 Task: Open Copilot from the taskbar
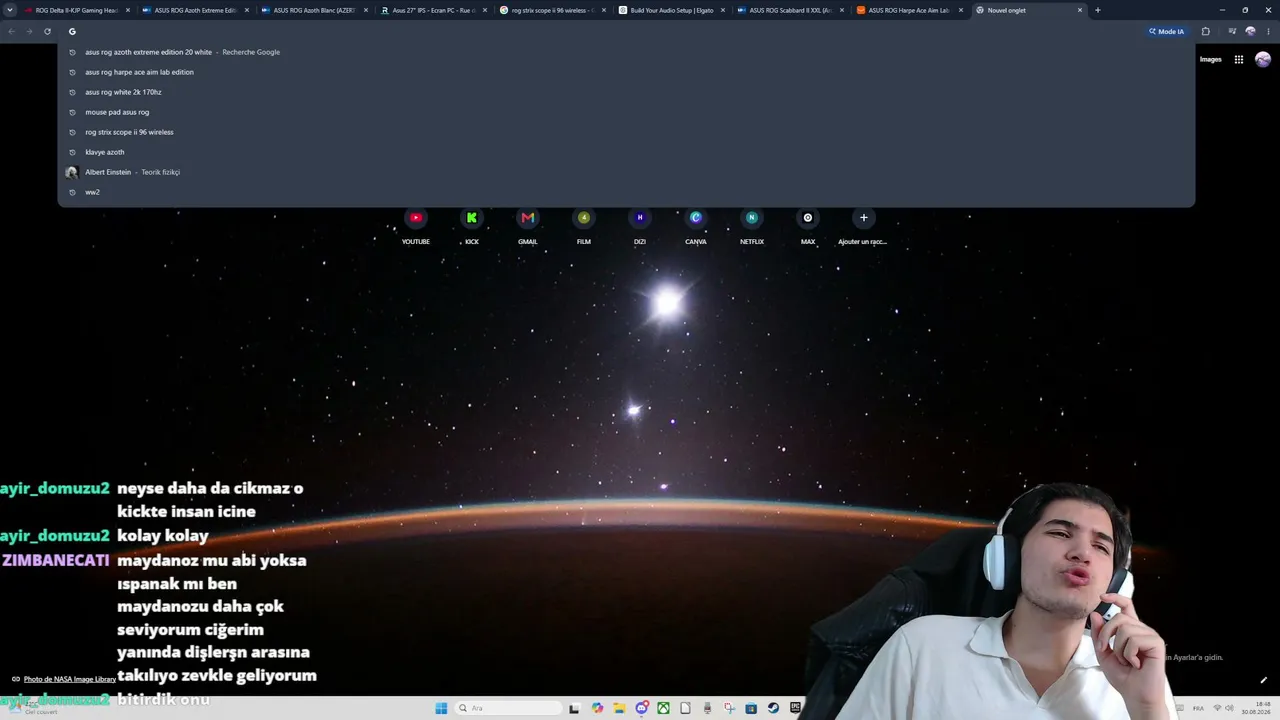click(x=597, y=708)
